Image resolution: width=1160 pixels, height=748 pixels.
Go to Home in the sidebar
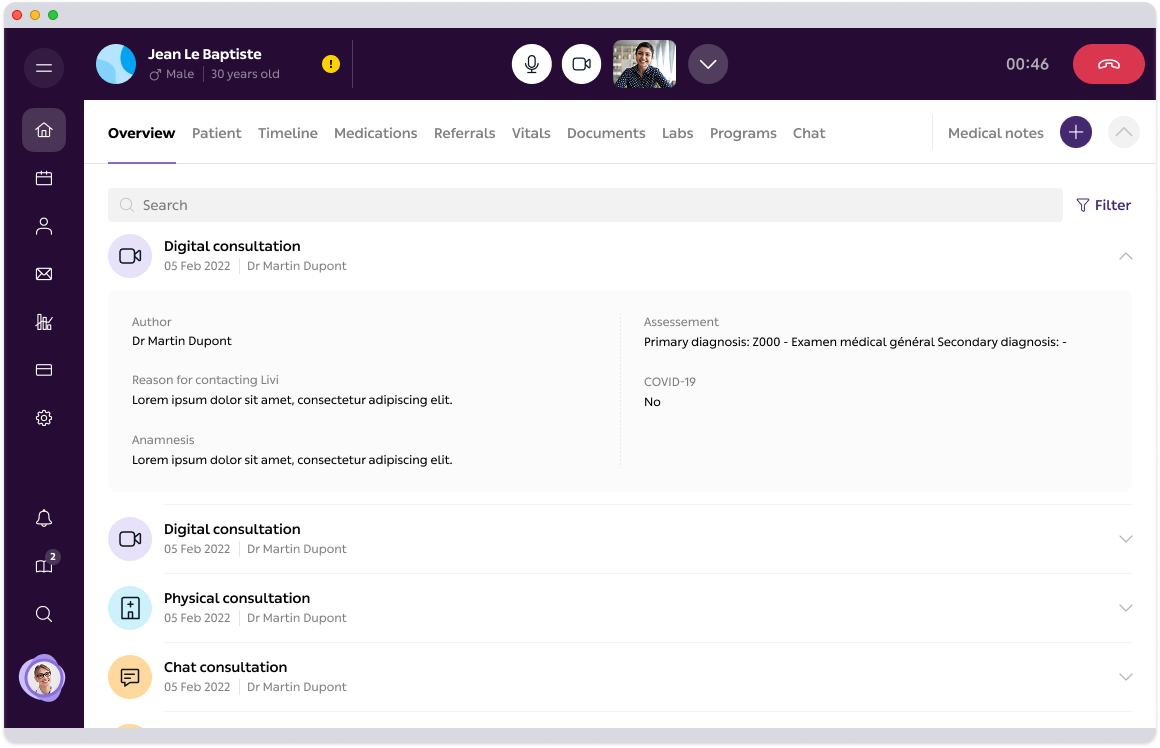pyautogui.click(x=44, y=130)
